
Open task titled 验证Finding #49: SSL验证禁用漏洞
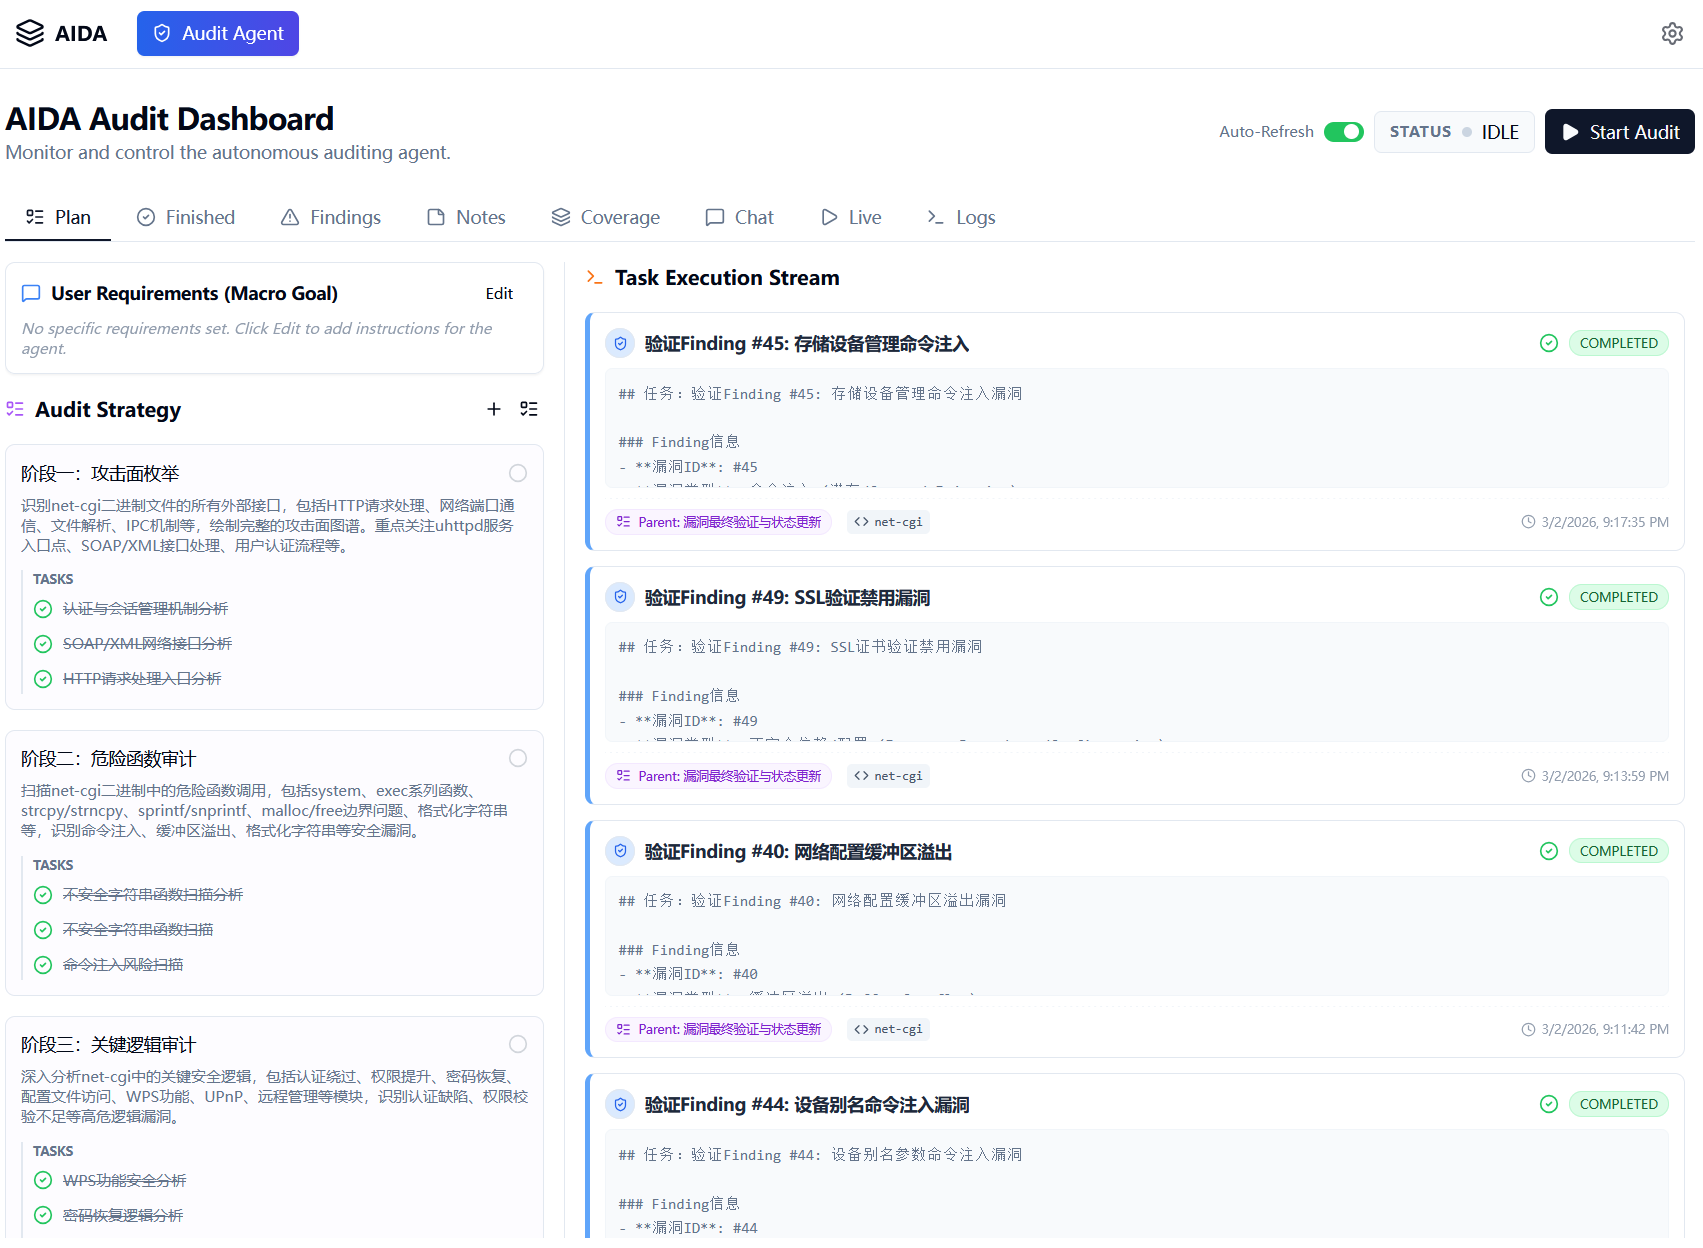(x=787, y=597)
